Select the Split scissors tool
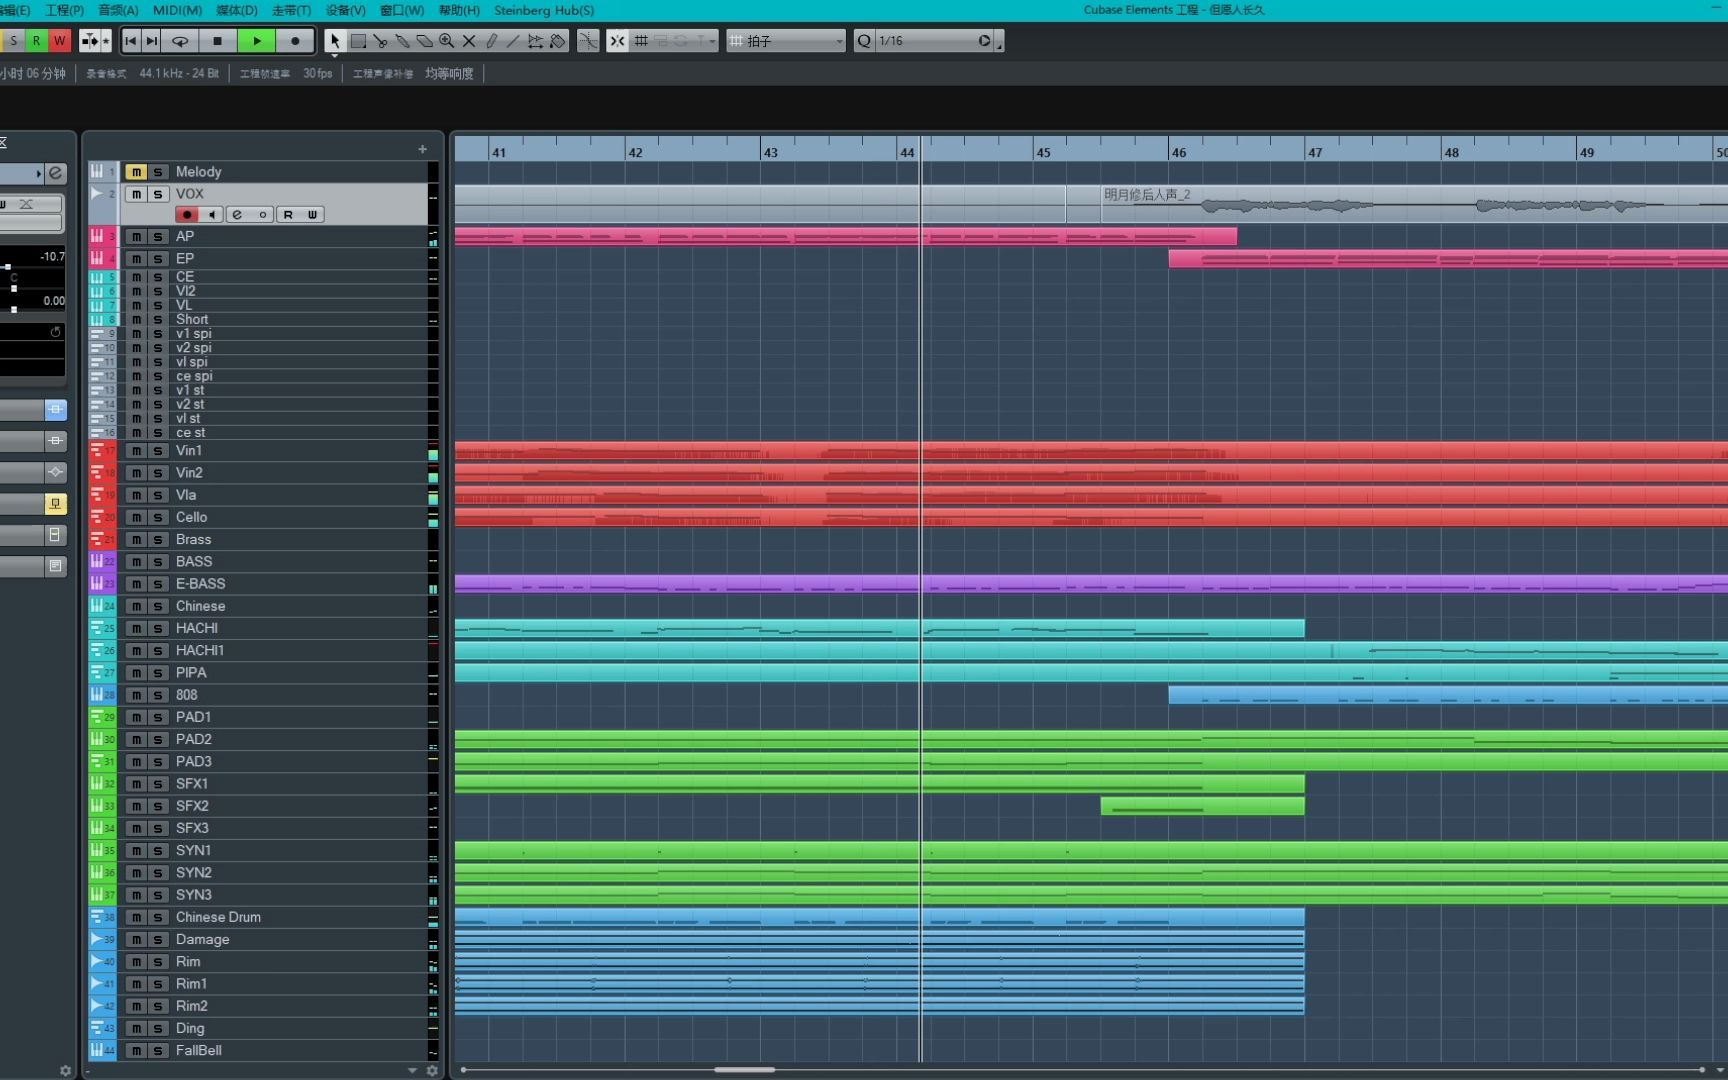The image size is (1728, 1080). click(380, 41)
